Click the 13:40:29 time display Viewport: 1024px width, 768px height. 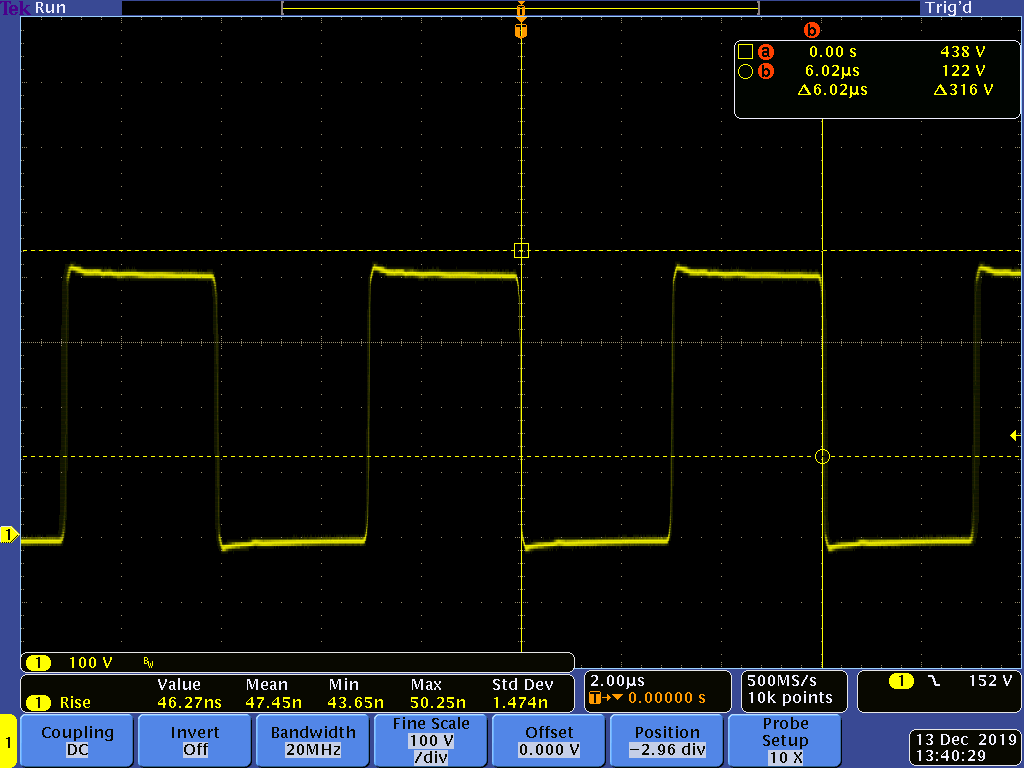951,756
